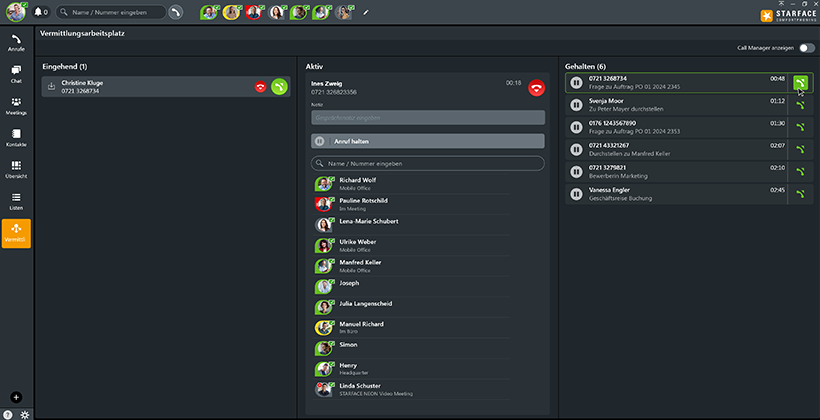
Task: Accept incoming call from Christine Kluge
Action: pos(280,87)
